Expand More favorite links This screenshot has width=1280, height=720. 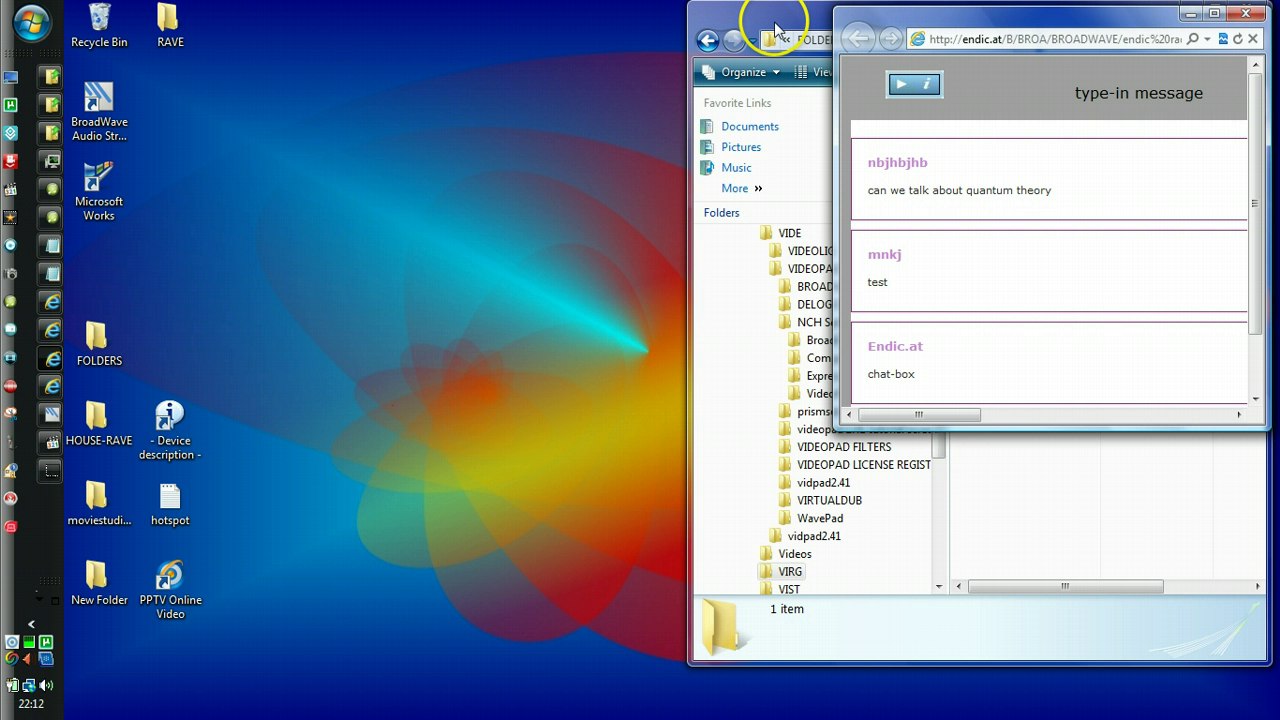[x=741, y=188]
